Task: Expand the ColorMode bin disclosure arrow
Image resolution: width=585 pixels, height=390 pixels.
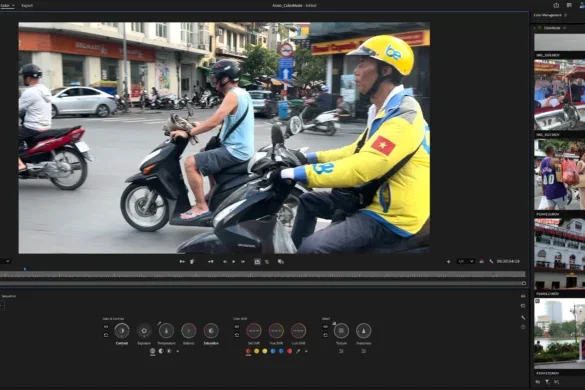Action: pos(535,28)
